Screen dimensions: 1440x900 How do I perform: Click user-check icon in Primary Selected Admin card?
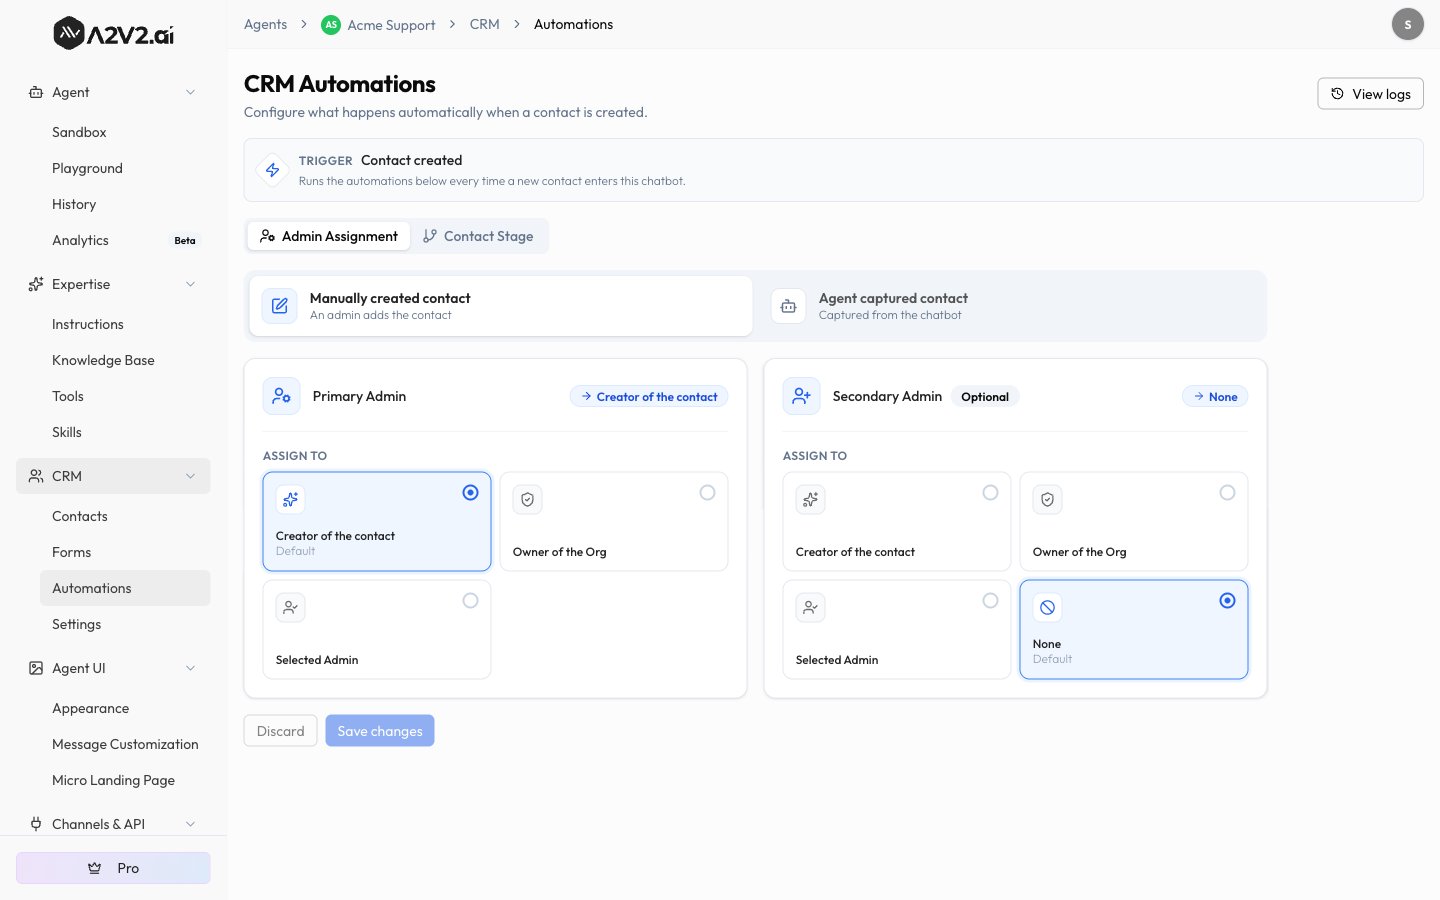coord(291,607)
